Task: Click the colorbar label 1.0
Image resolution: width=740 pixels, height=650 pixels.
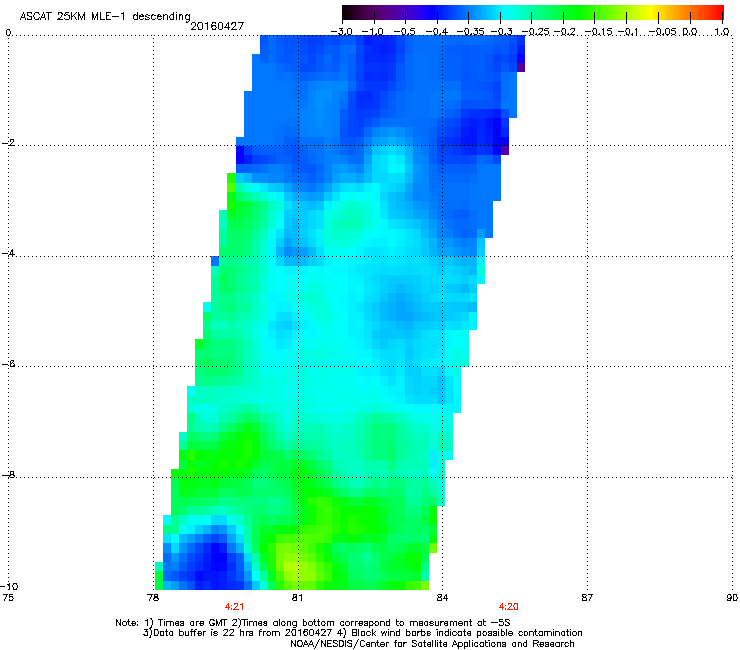Action: coord(722,32)
